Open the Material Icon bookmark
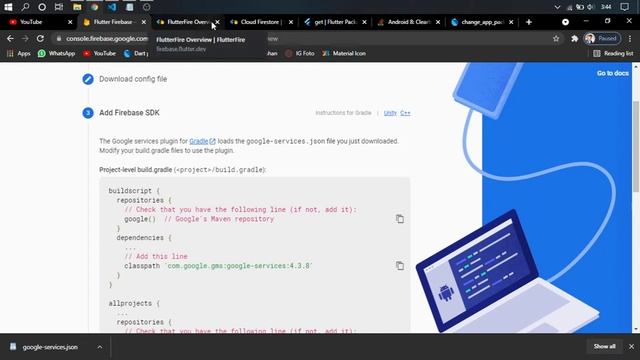 (x=344, y=53)
